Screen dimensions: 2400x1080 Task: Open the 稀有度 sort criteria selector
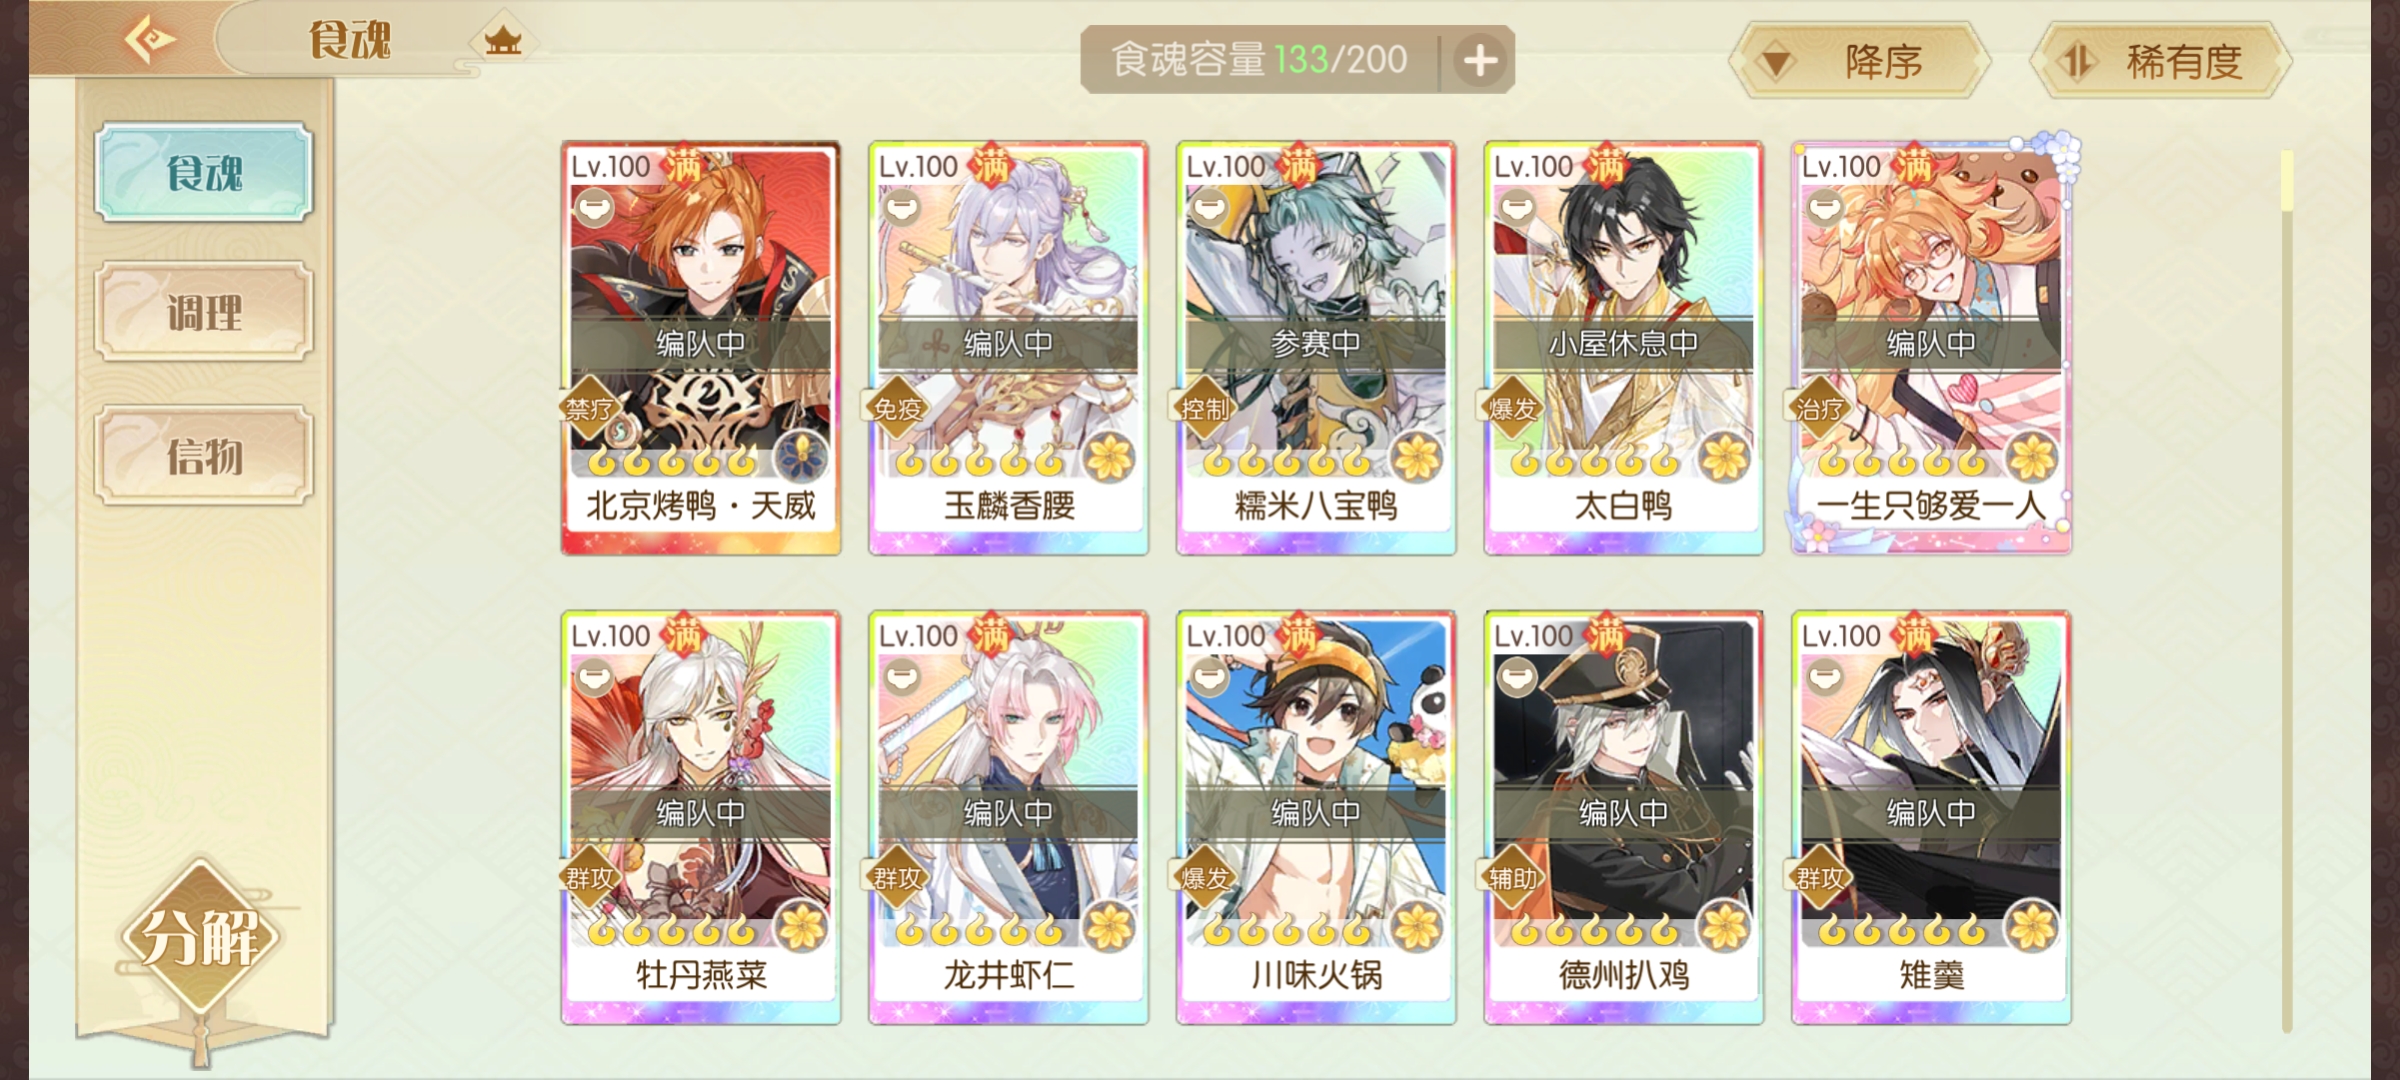[2160, 62]
